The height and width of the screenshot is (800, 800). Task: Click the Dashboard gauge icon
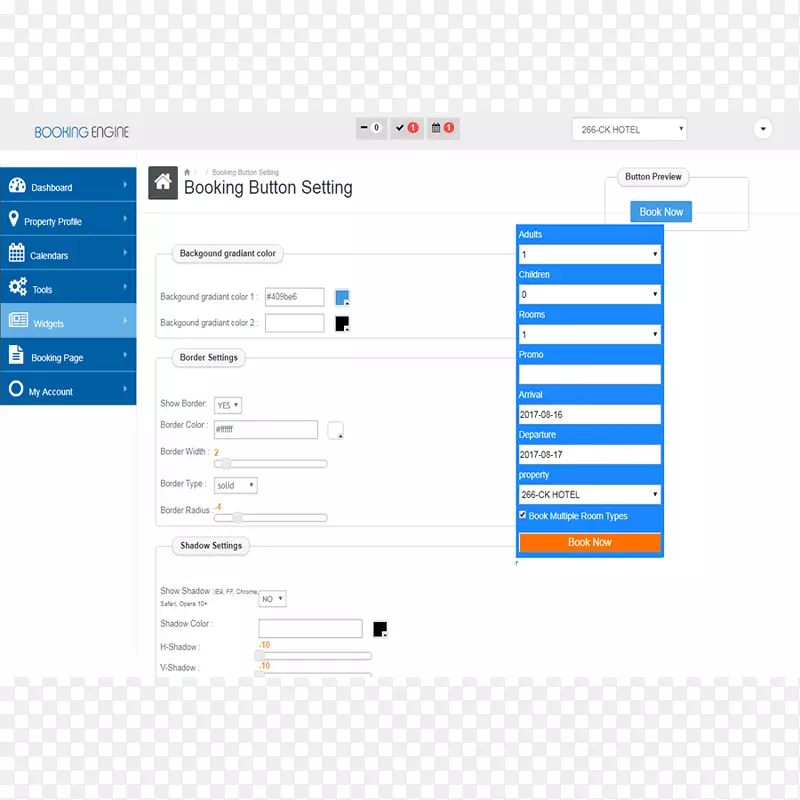tap(17, 185)
